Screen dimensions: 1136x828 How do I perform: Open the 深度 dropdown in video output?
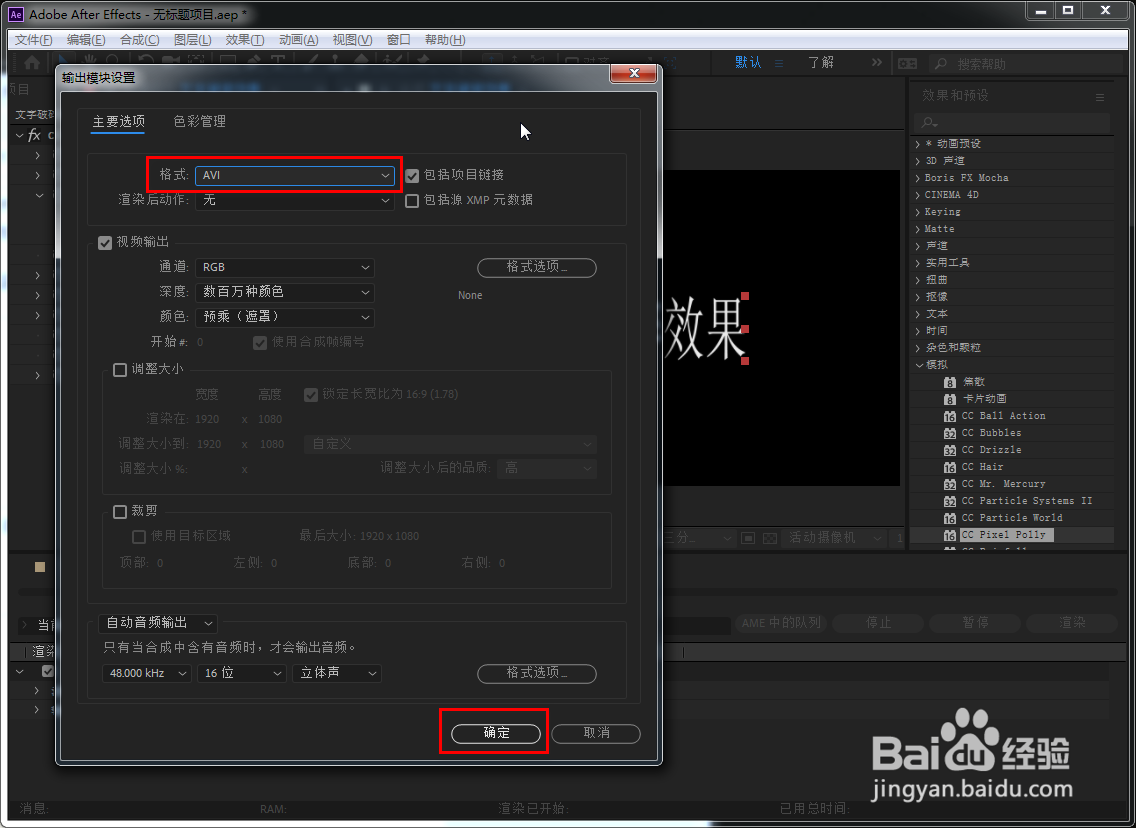[x=285, y=291]
